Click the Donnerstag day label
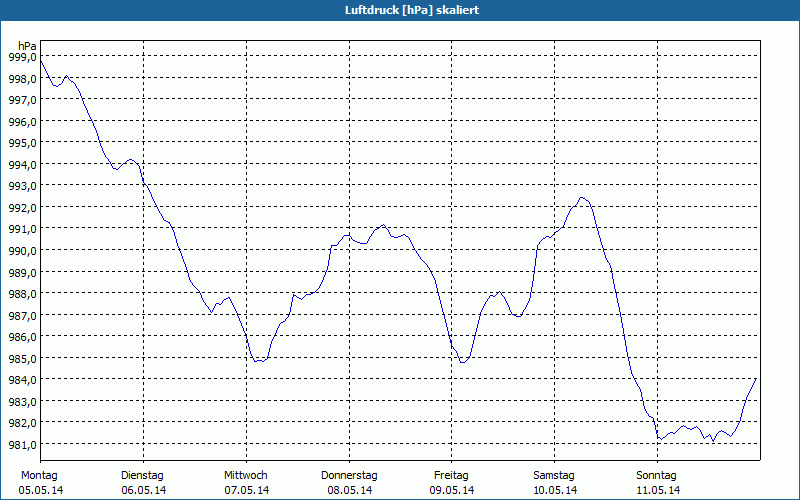 [x=349, y=476]
